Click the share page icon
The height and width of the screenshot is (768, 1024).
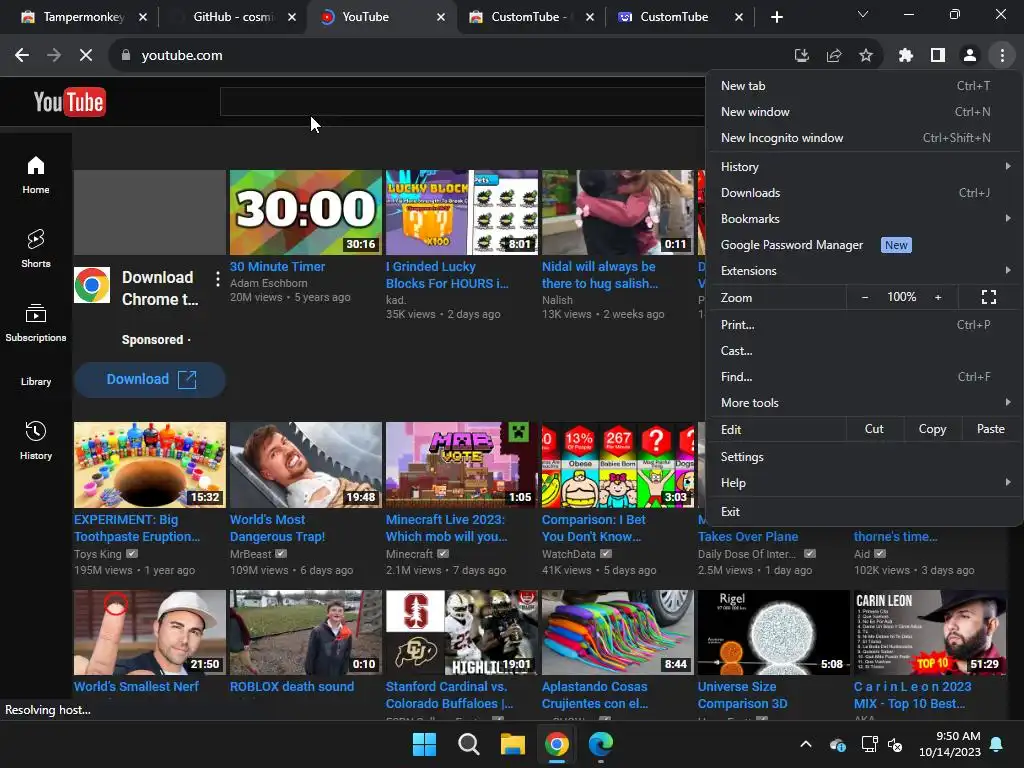833,56
